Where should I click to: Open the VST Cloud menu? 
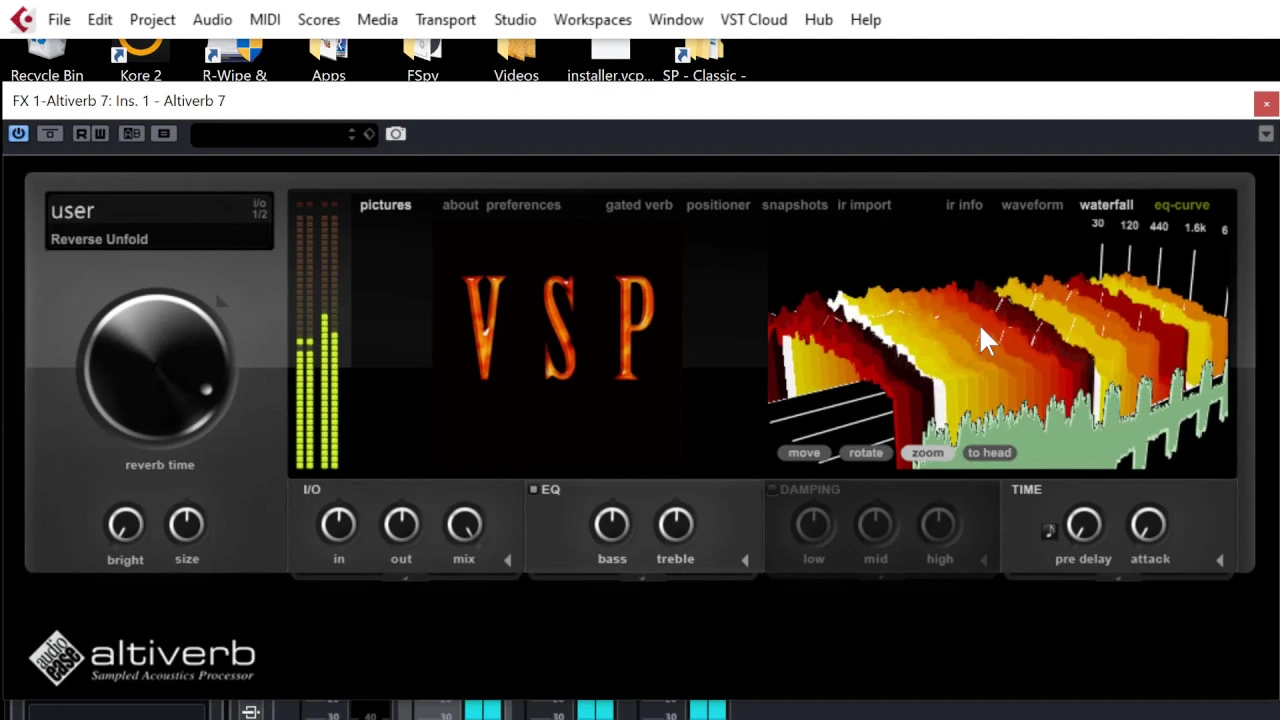tap(754, 19)
